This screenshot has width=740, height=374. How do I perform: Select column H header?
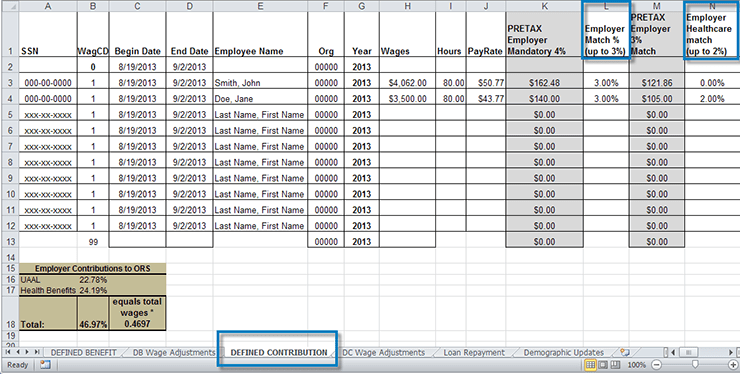(407, 6)
